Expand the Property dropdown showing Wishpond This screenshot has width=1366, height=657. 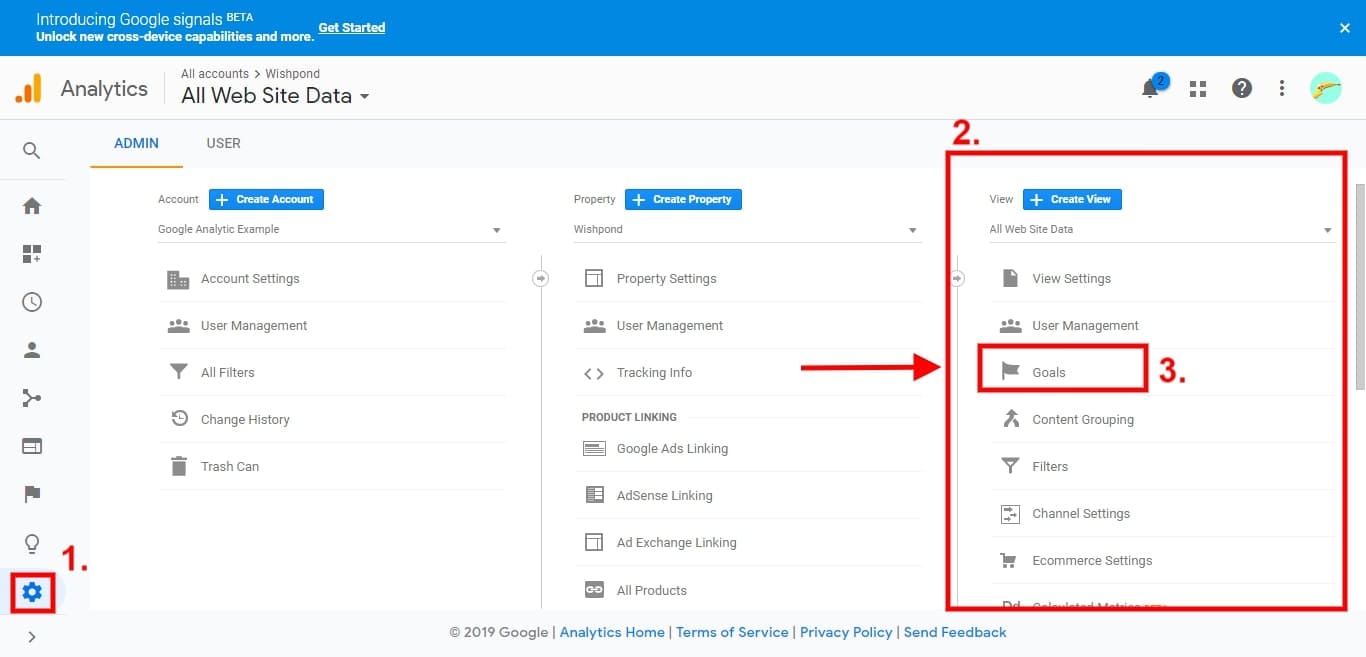pyautogui.click(x=746, y=230)
